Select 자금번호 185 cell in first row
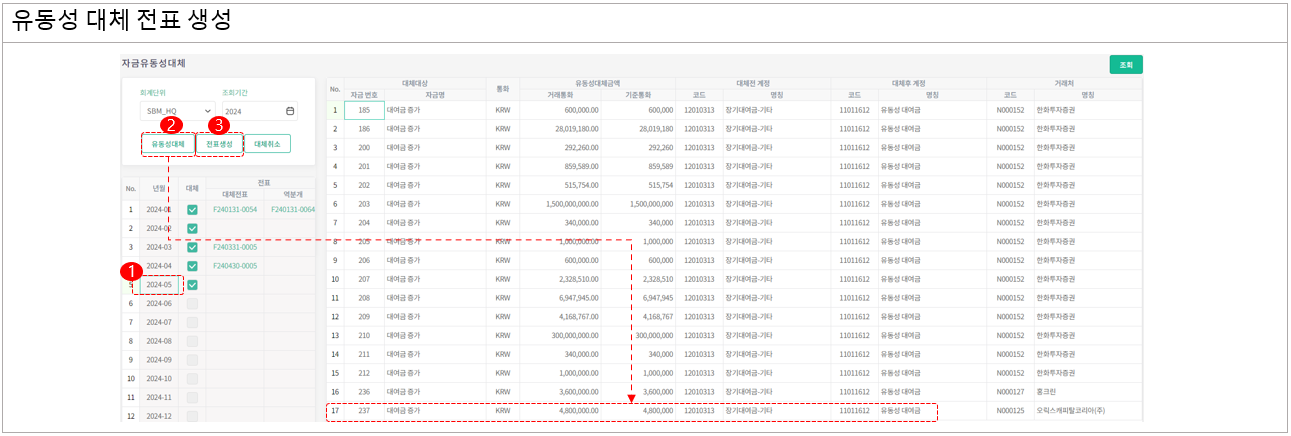This screenshot has width=1291, height=436. (364, 110)
